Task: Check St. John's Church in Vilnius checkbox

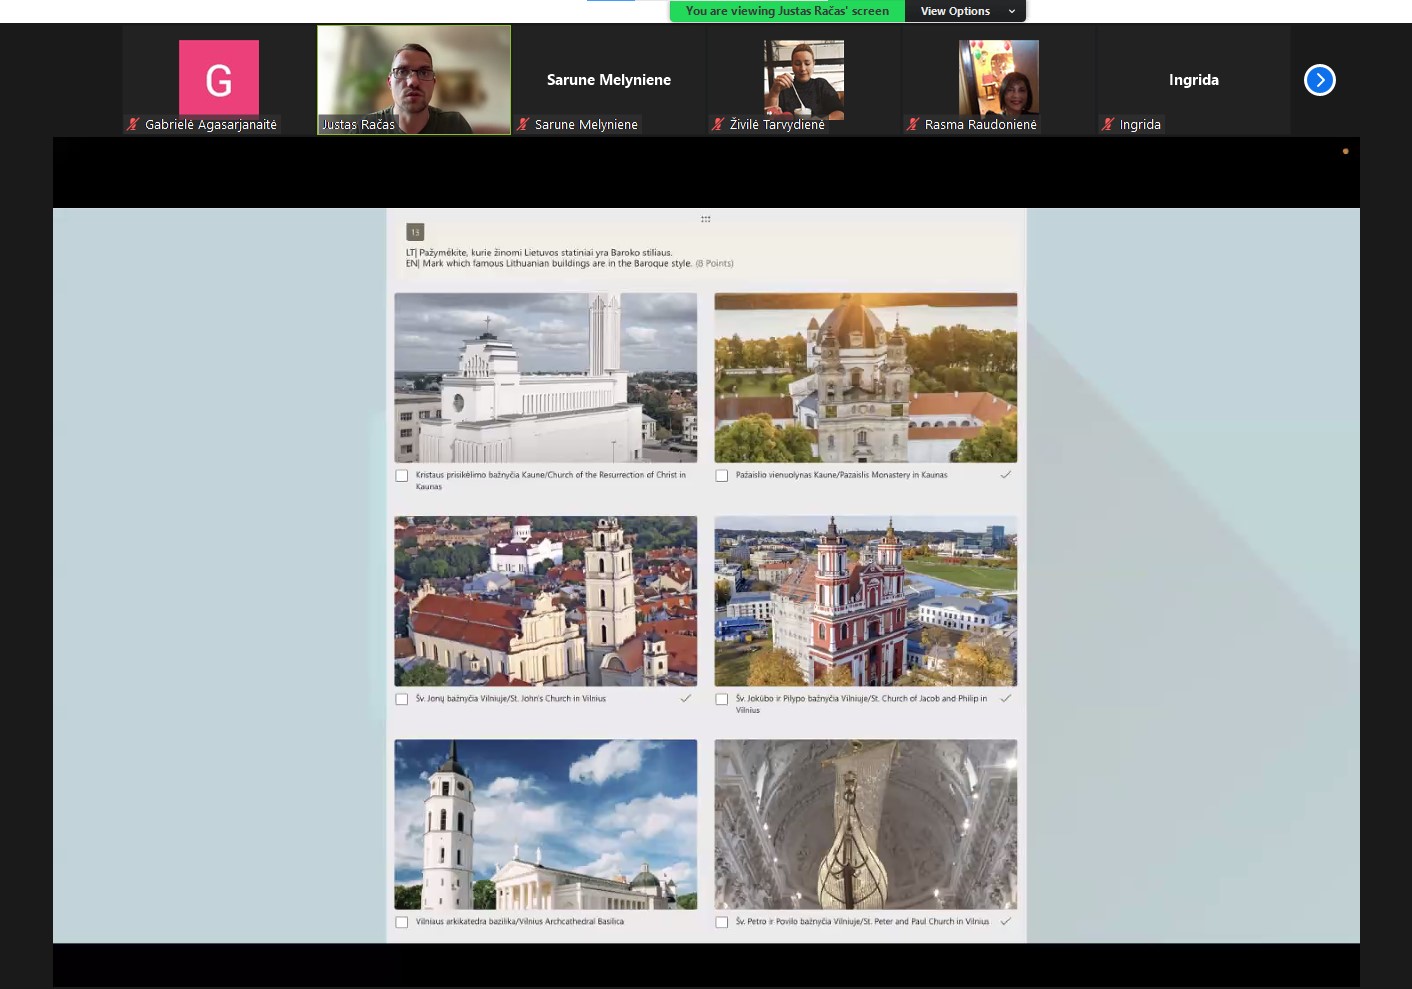Action: coord(402,699)
